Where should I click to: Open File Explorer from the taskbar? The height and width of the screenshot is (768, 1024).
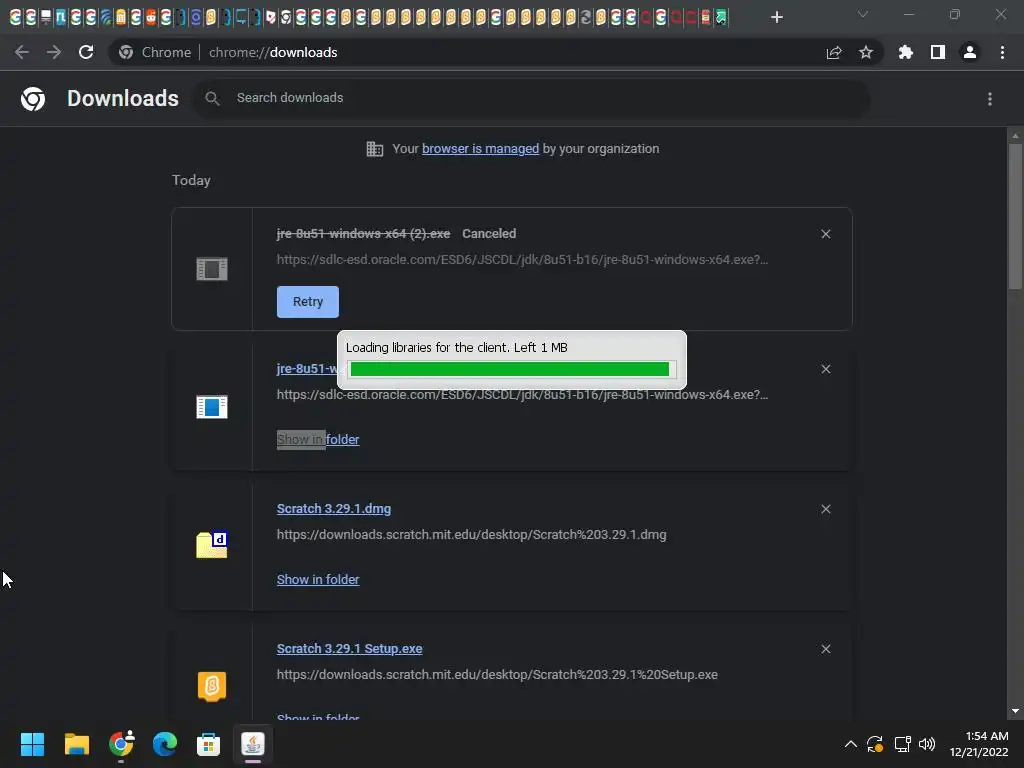76,744
